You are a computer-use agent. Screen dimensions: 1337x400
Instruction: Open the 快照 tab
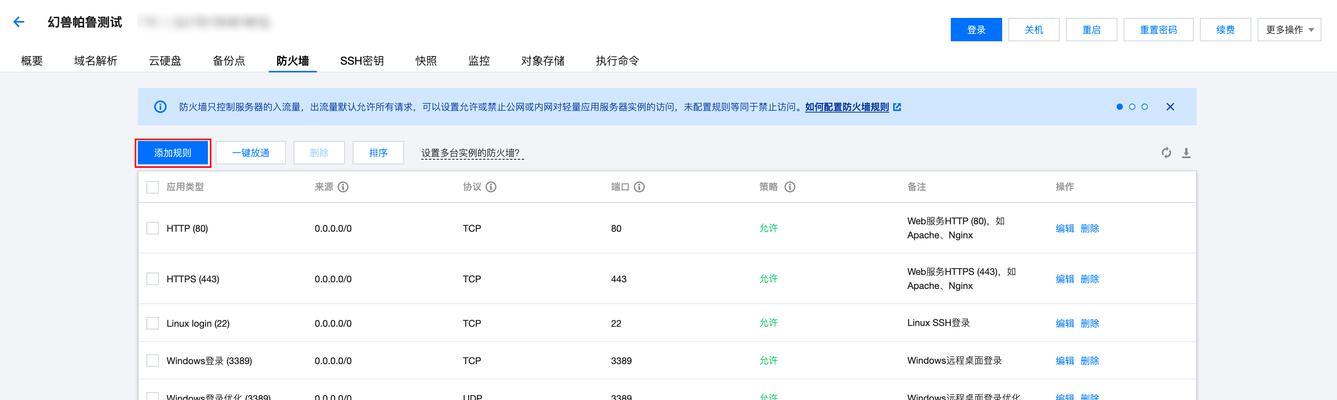426,61
